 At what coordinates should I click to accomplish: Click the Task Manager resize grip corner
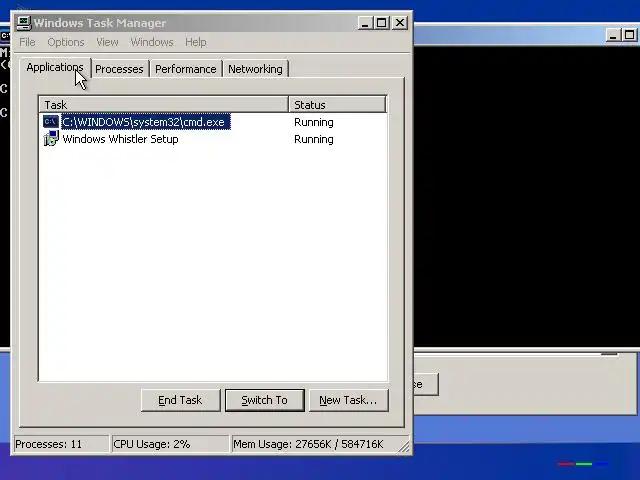tap(404, 447)
